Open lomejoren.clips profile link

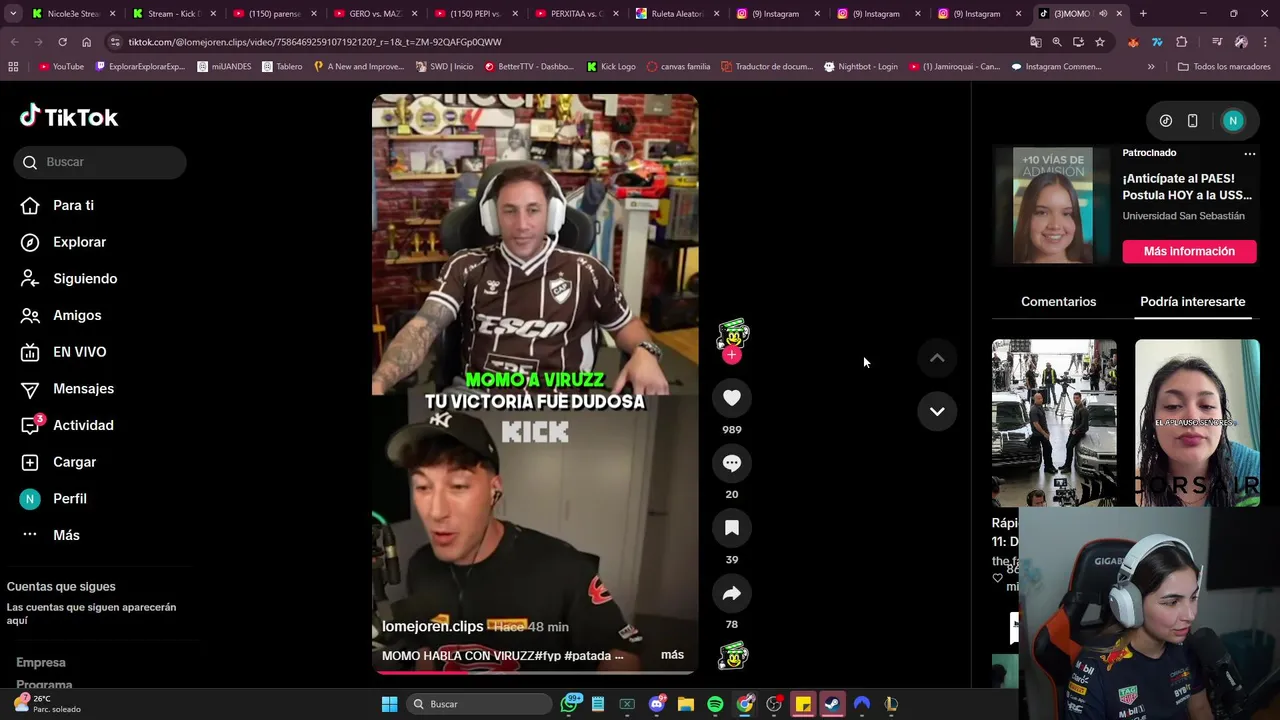[433, 626]
